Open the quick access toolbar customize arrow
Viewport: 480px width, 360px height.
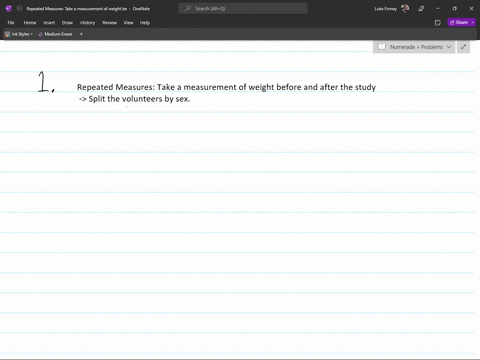tap(81, 34)
